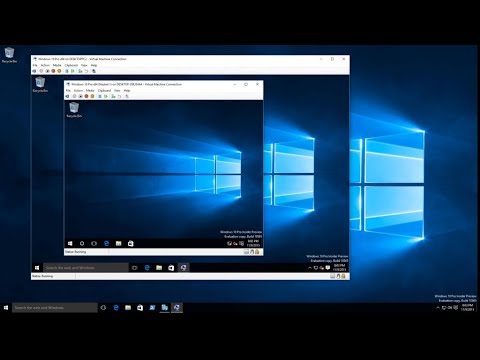Open Start menu inside outer VM
The image size is (480, 360).
pos(37,268)
